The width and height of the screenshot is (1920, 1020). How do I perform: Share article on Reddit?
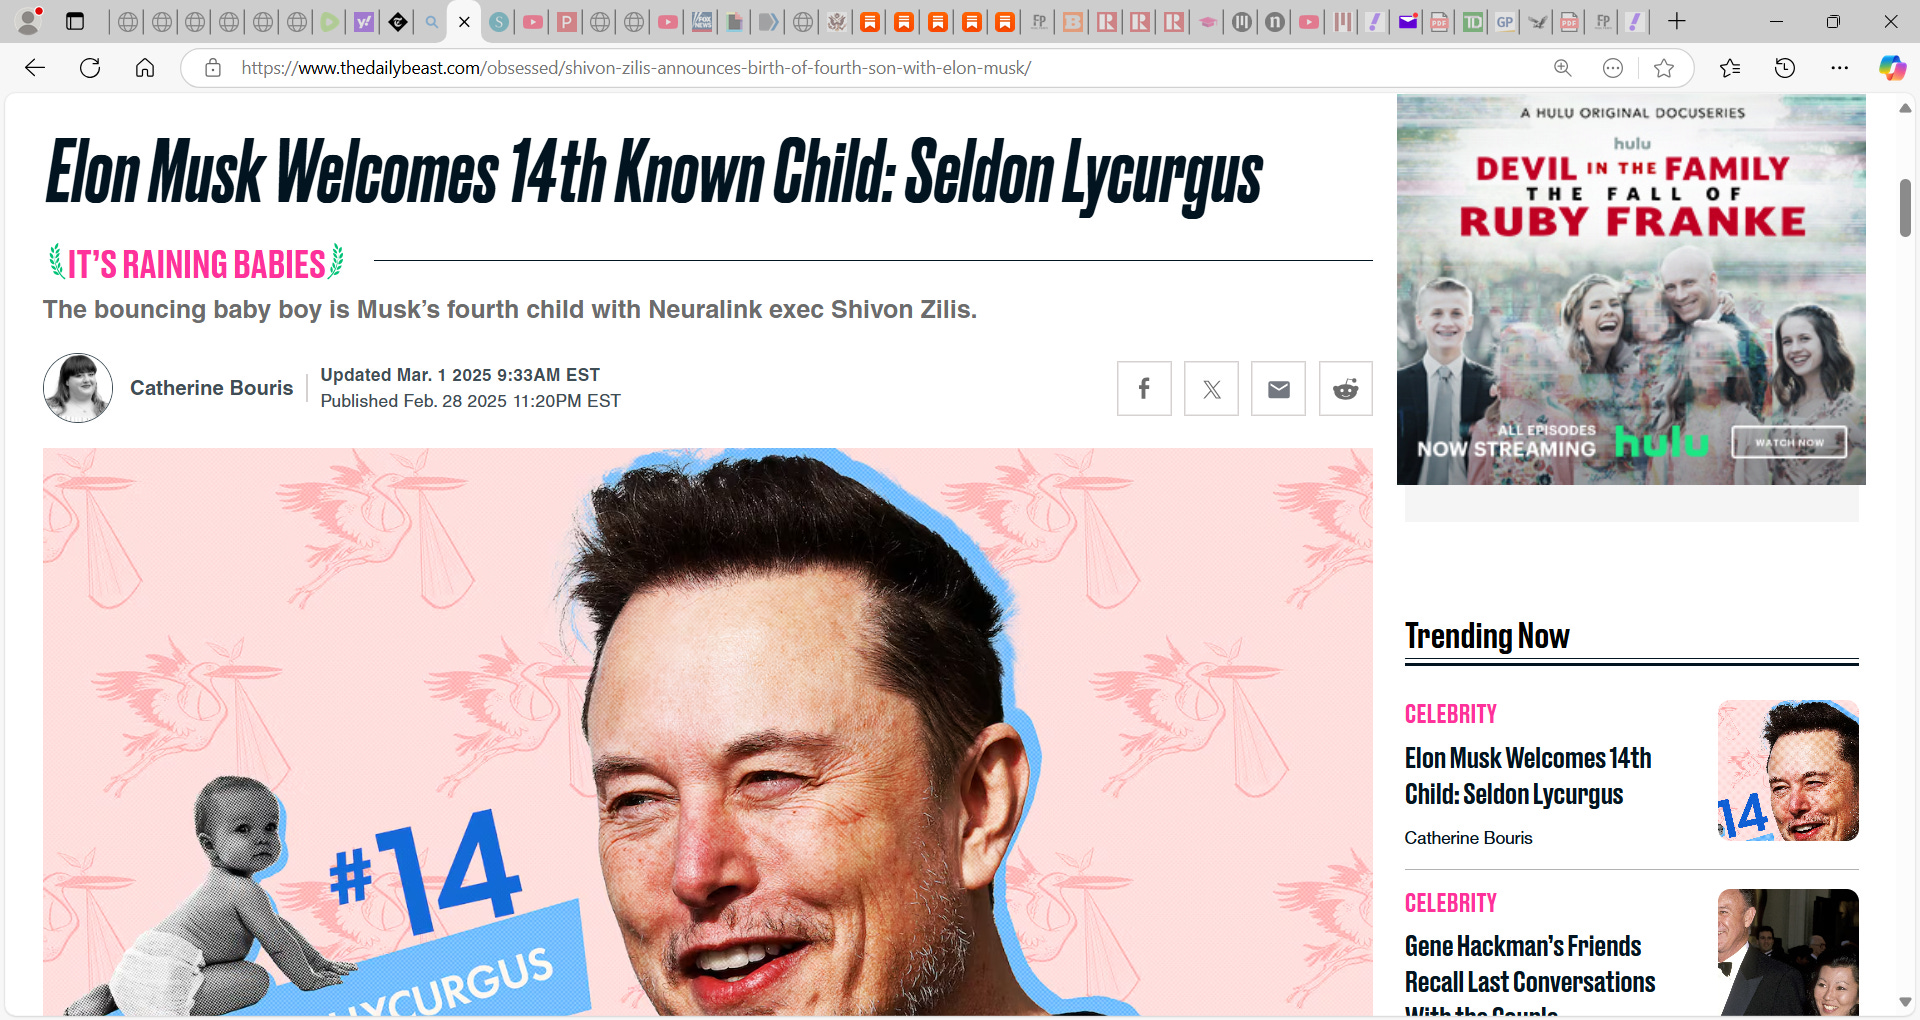coord(1345,388)
